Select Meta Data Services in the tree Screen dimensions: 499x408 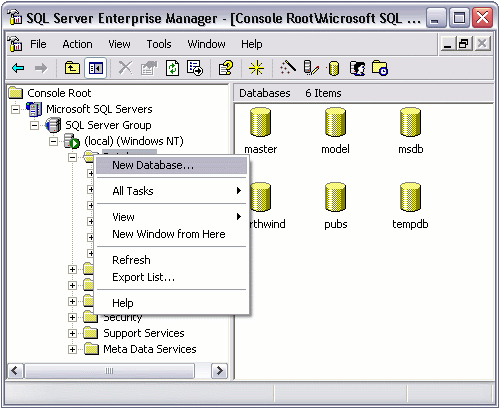[x=150, y=349]
